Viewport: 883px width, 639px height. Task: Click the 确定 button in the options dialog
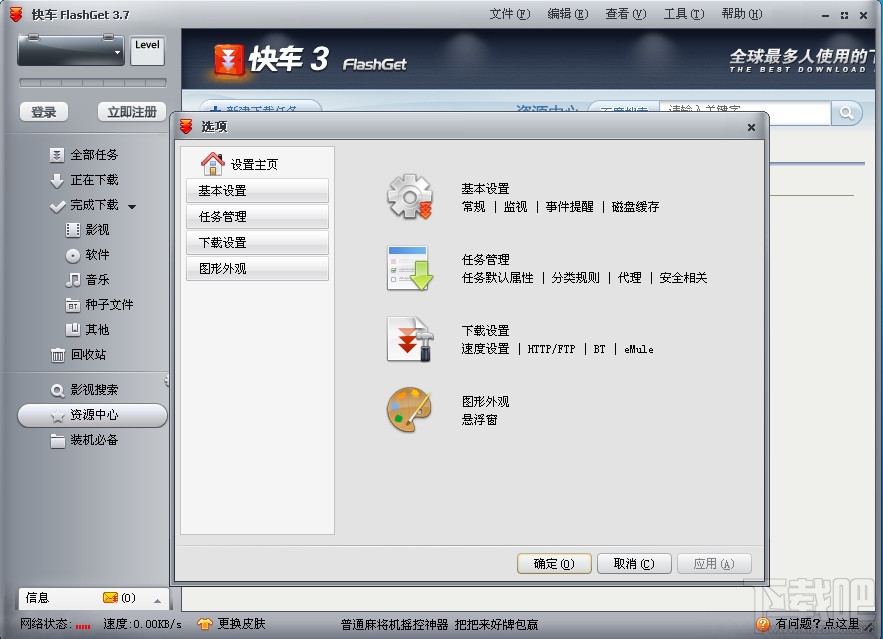point(553,563)
